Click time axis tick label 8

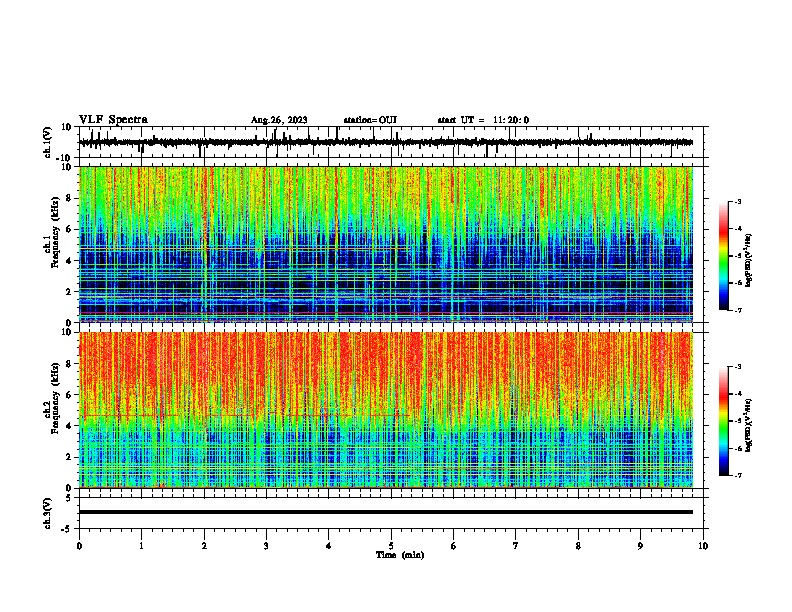[x=578, y=546]
